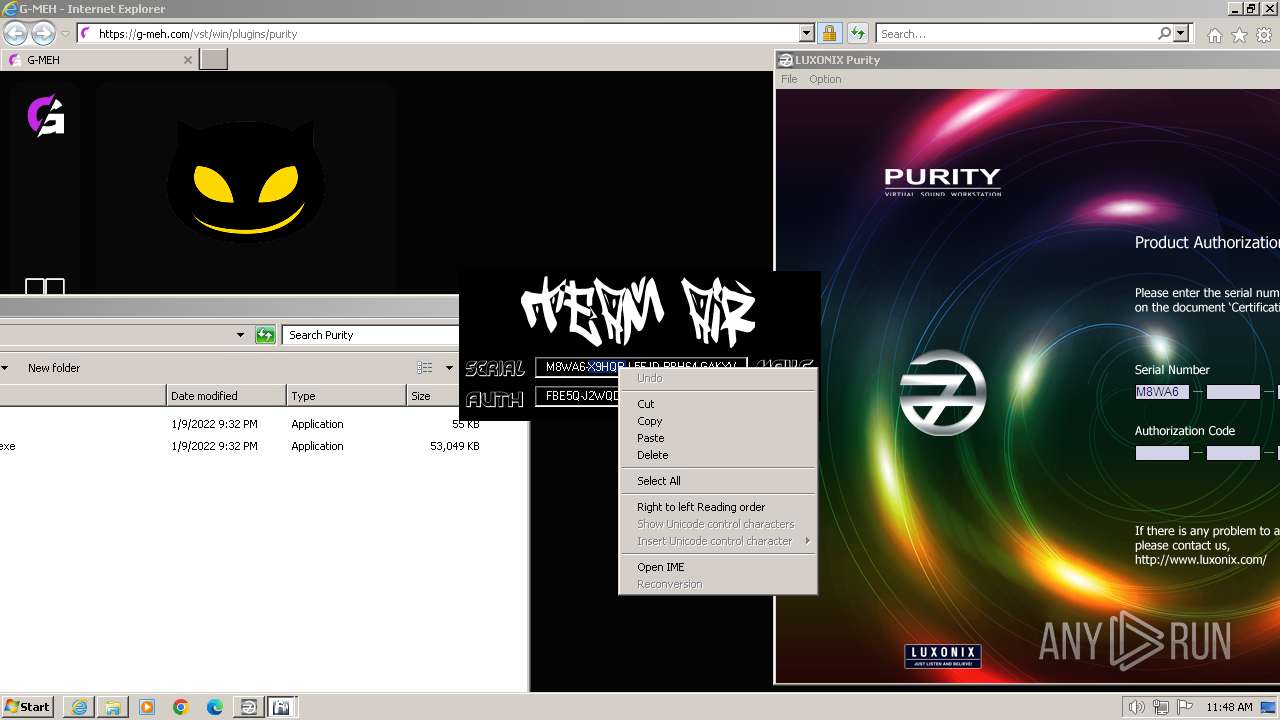Open Internet Explorer from the taskbar

coord(79,707)
